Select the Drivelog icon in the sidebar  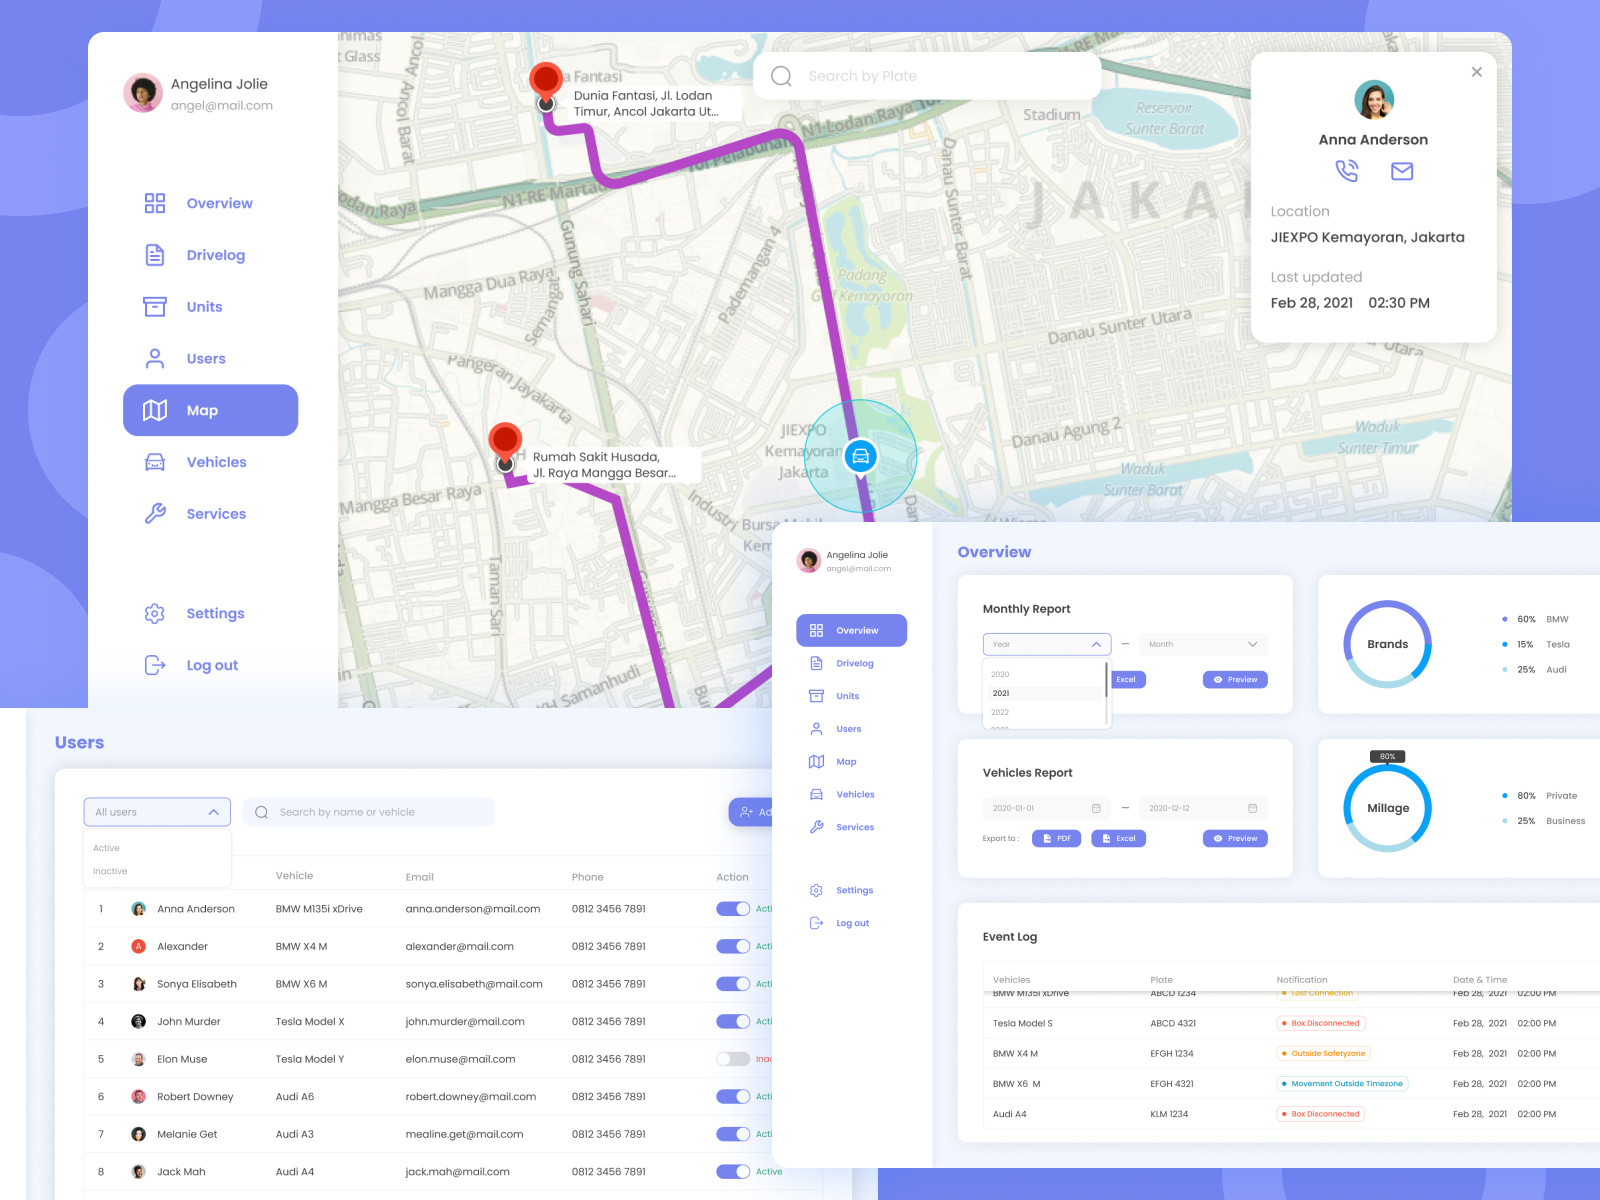coord(155,255)
